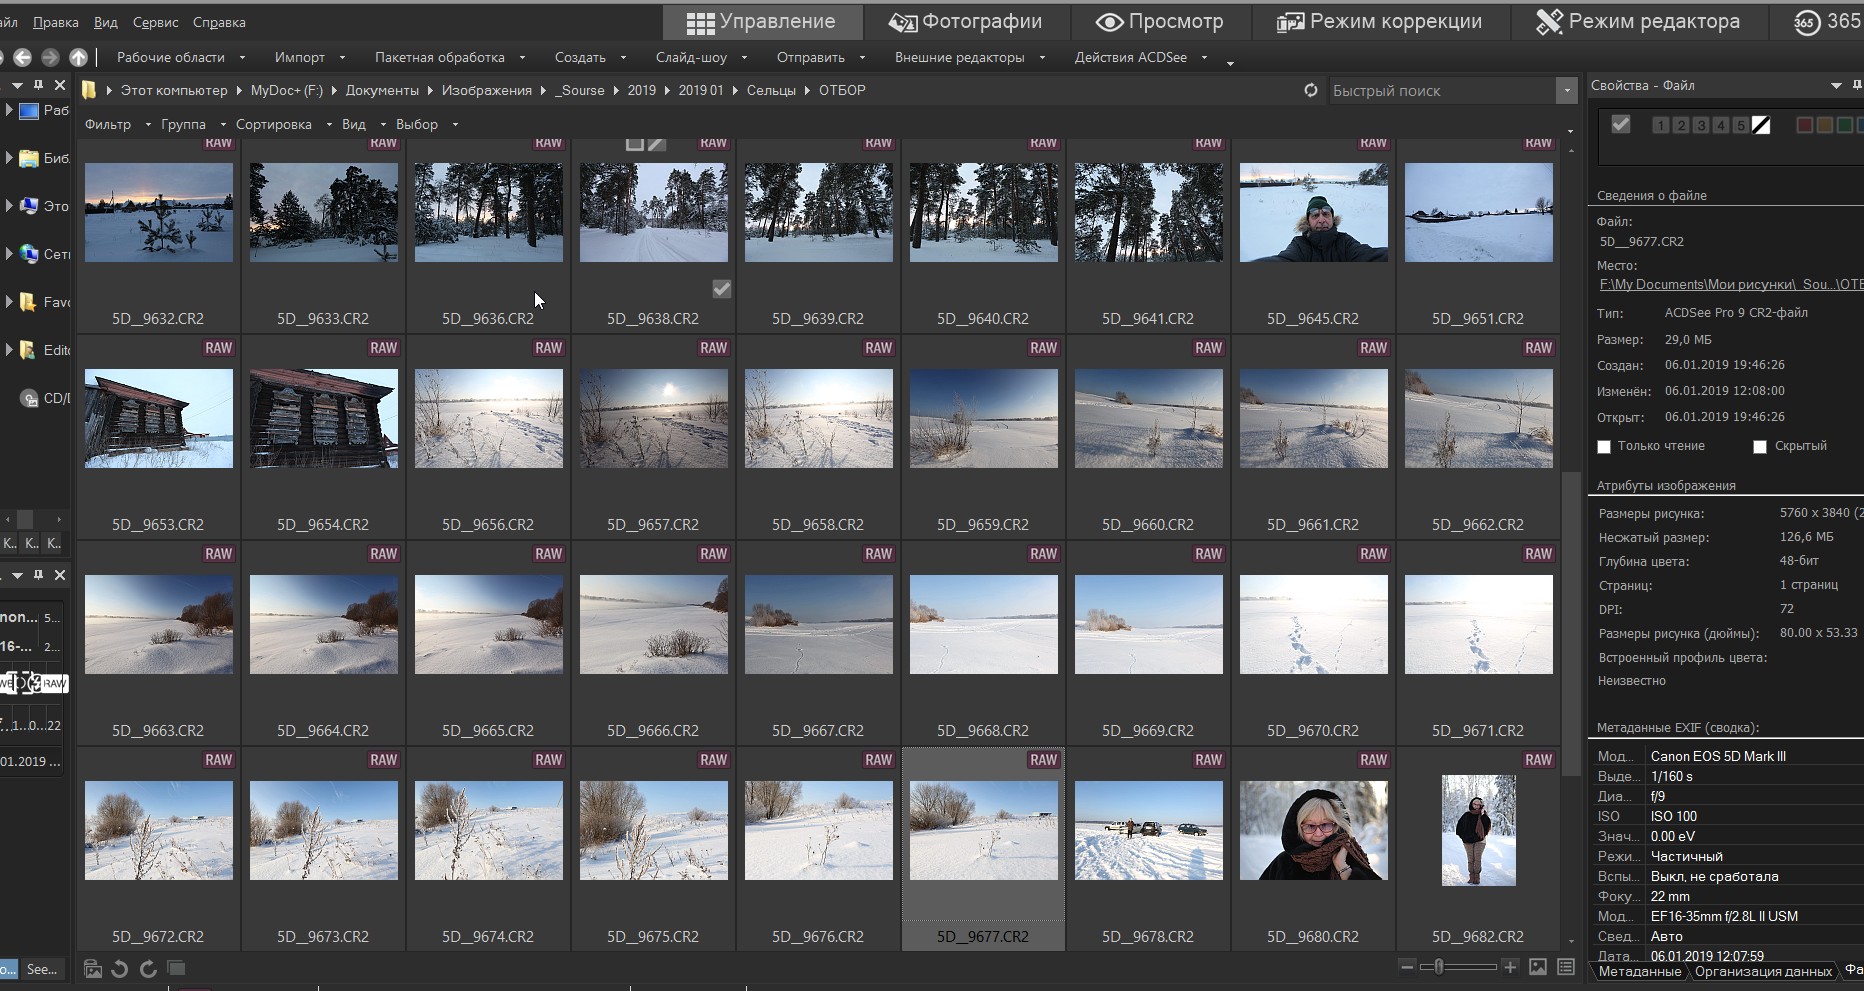Open the Импорт dropdown
The image size is (1864, 991).
(309, 58)
